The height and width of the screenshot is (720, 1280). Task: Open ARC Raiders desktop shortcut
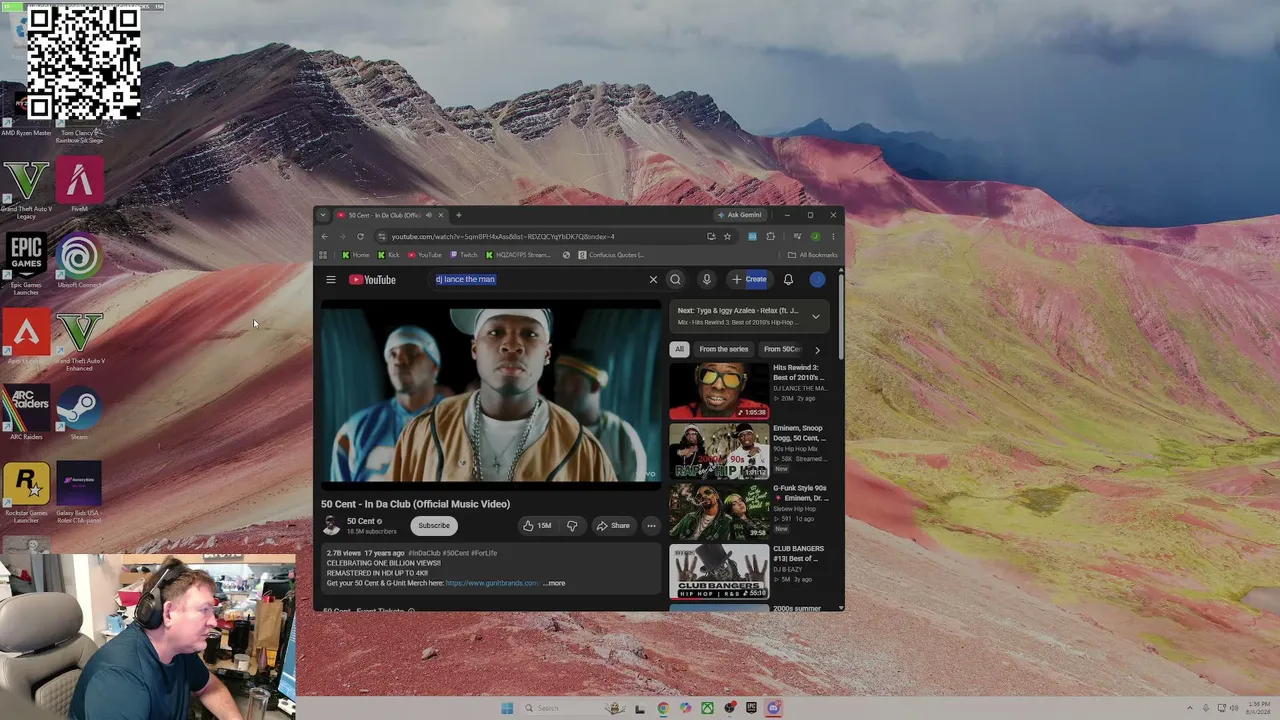(26, 413)
